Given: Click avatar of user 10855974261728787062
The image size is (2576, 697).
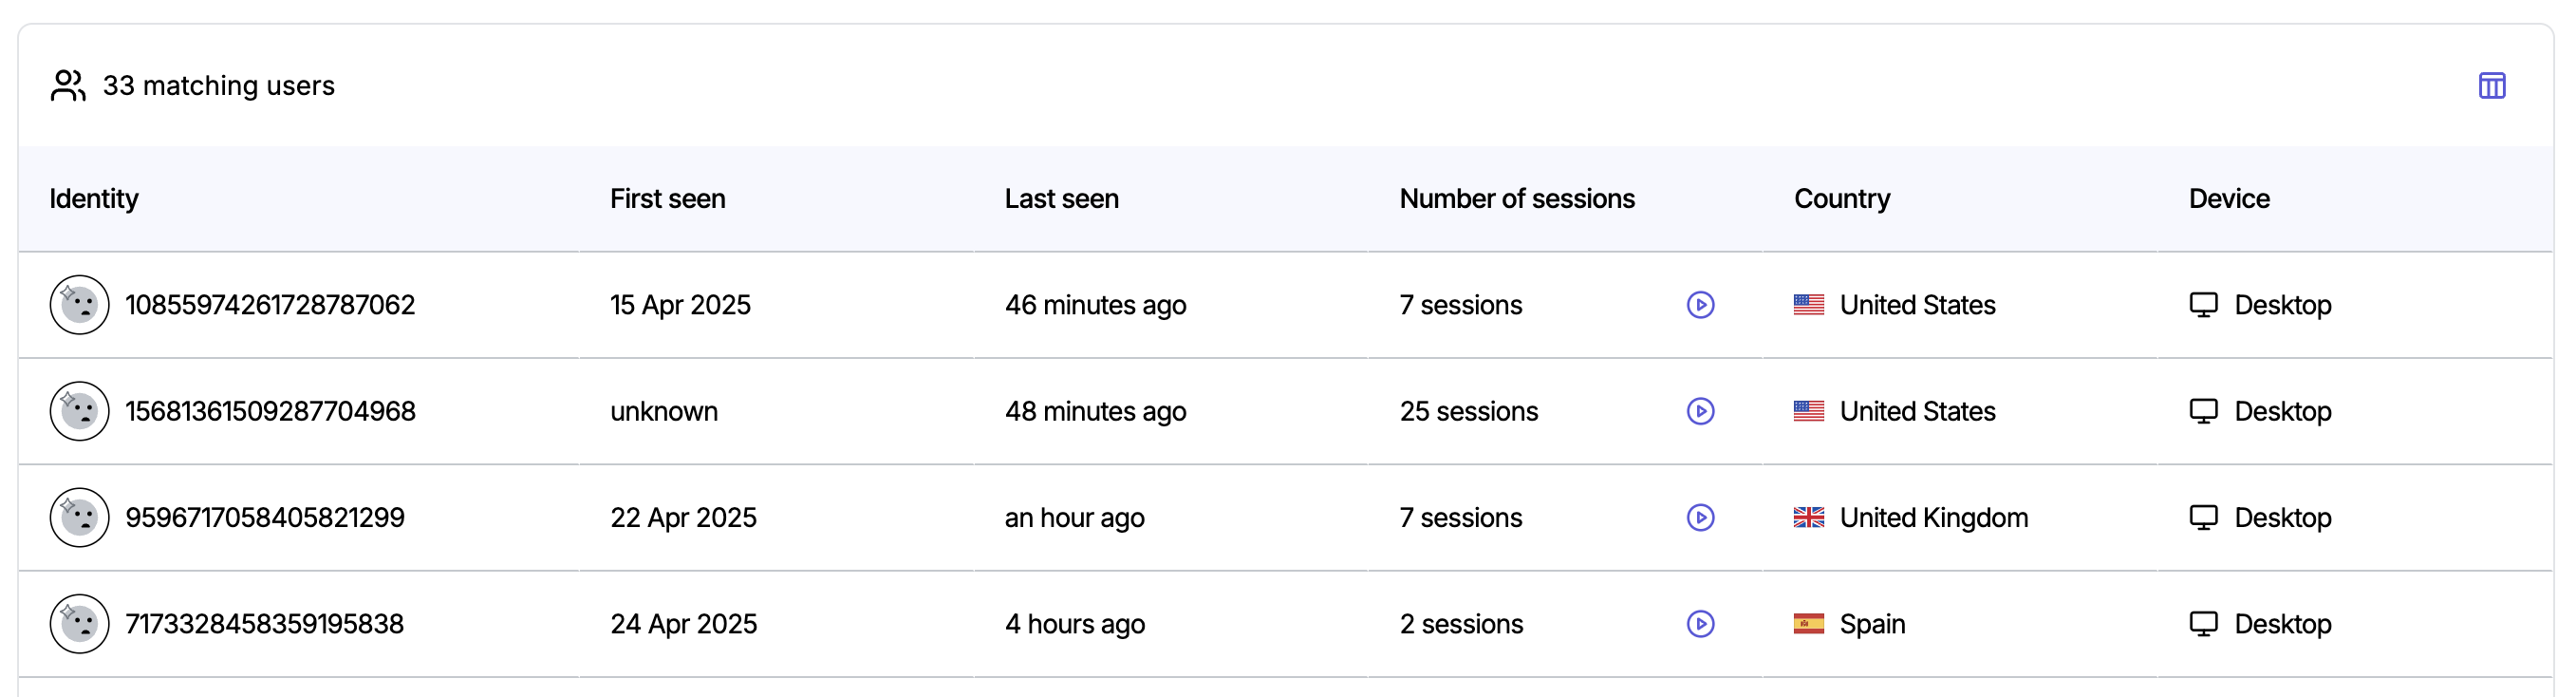Looking at the screenshot, I should [x=79, y=305].
